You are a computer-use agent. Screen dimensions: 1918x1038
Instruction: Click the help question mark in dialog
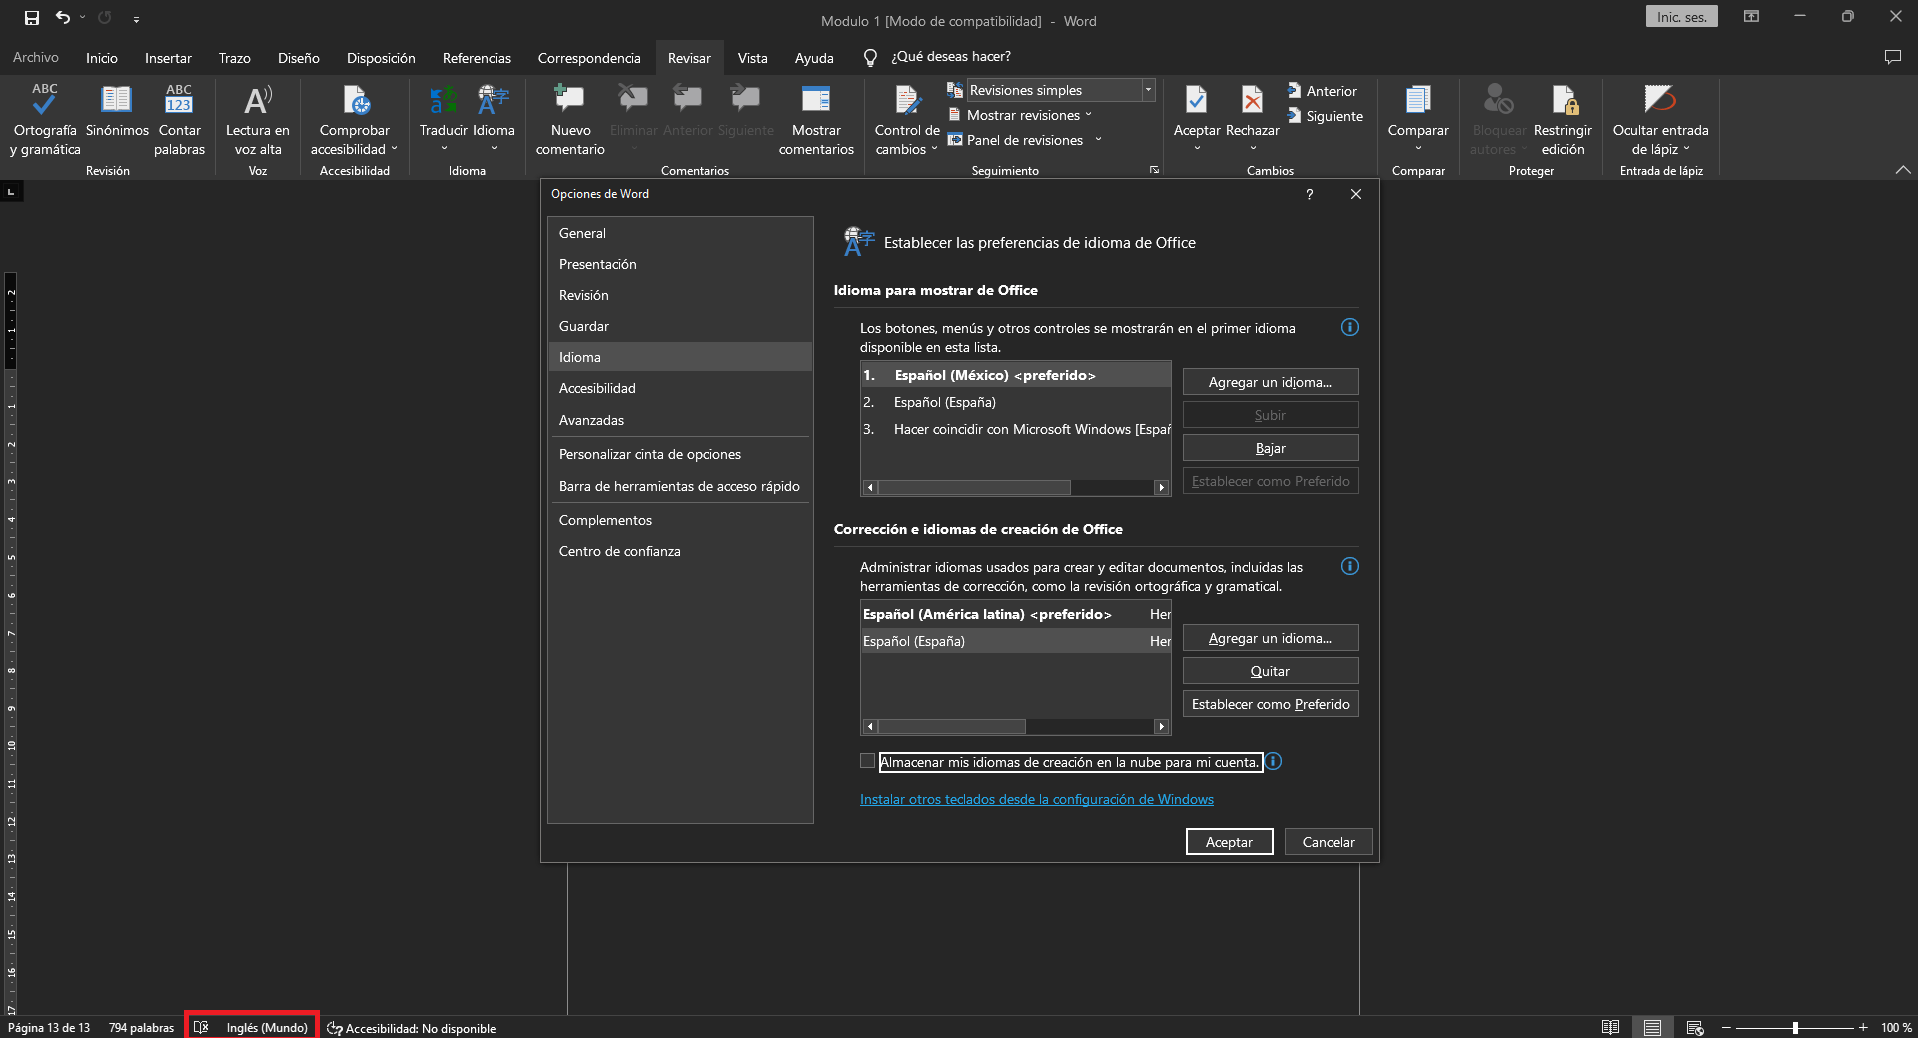click(x=1309, y=194)
